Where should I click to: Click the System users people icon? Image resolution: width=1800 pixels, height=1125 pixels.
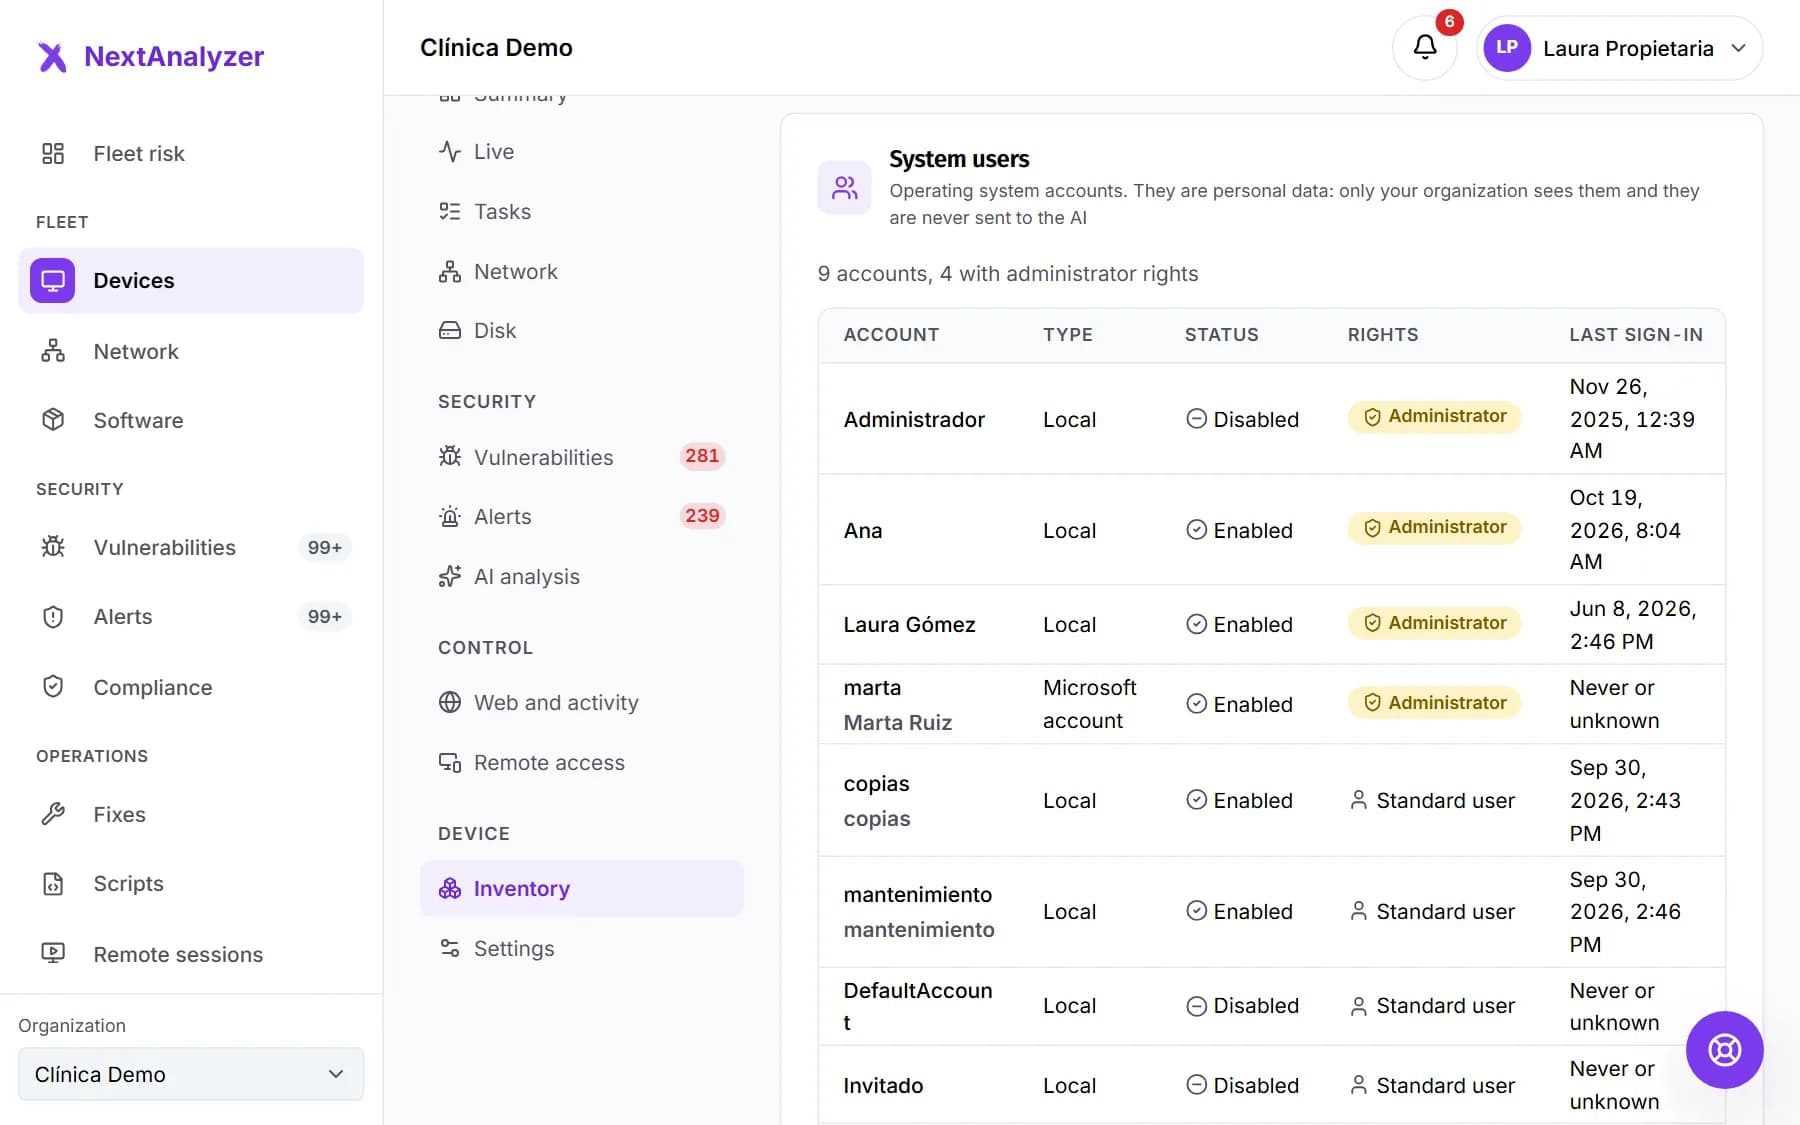845,188
